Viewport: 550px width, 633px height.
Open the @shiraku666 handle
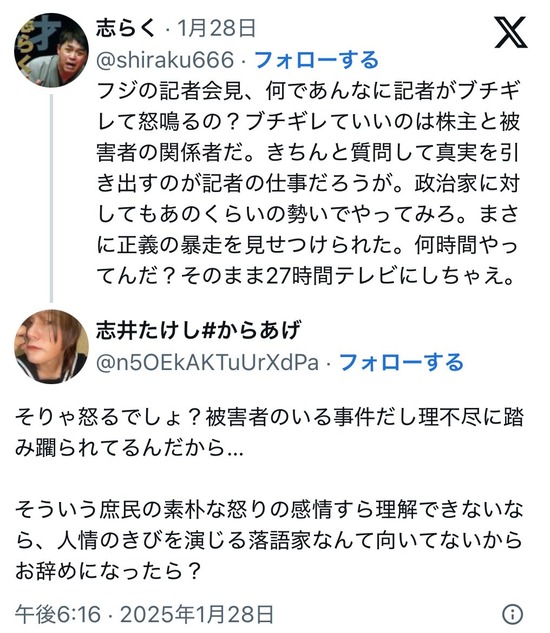point(166,60)
